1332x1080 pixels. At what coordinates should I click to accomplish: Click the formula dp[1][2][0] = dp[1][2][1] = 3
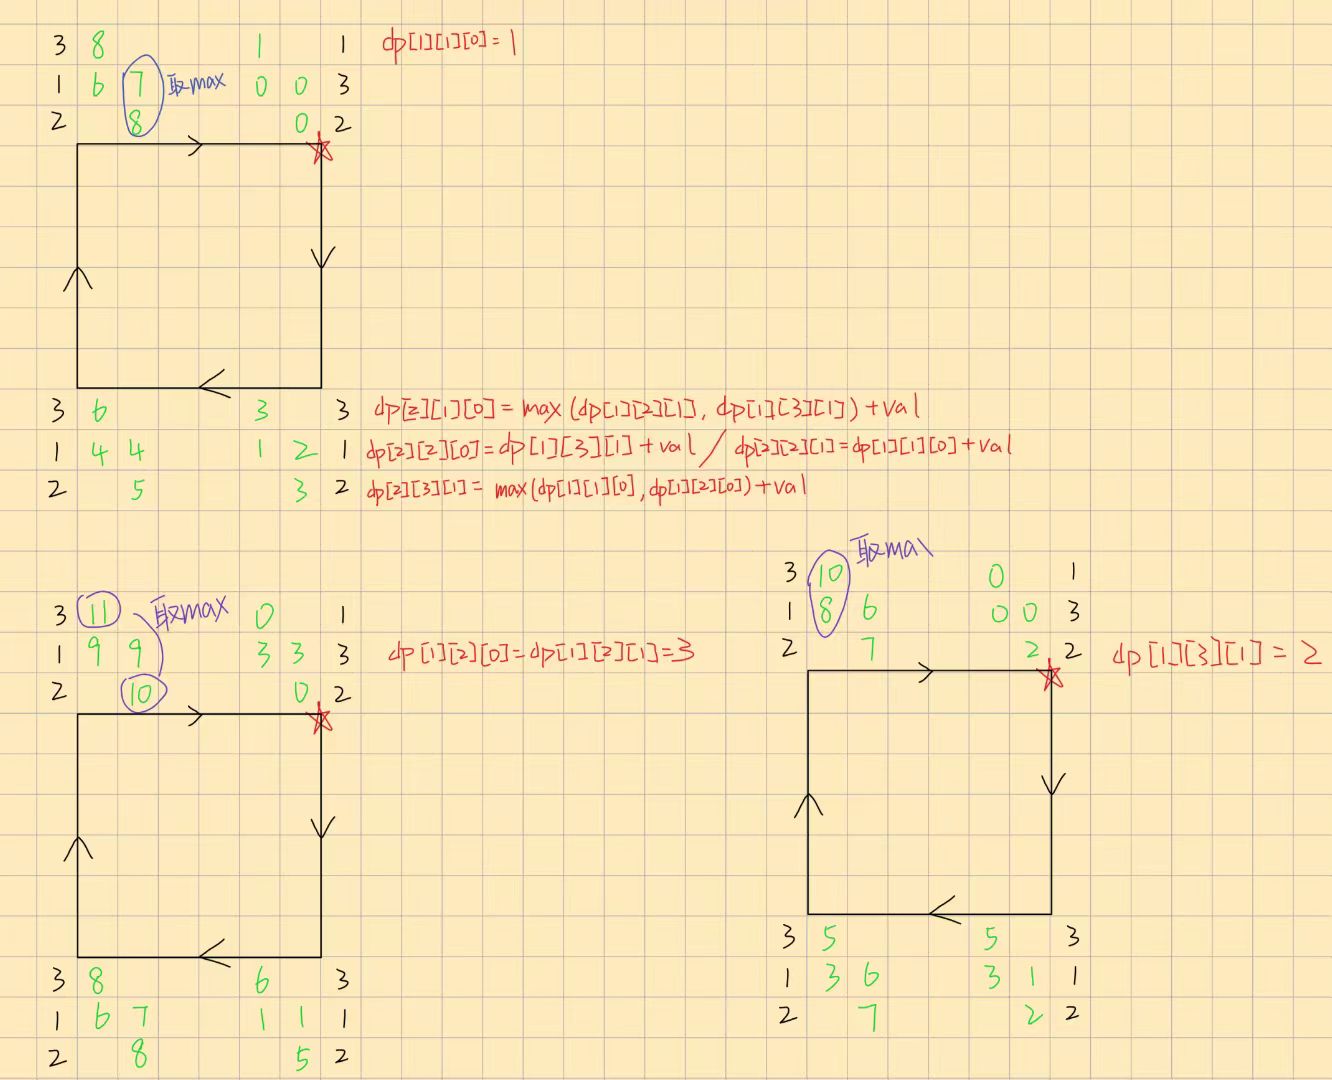[x=541, y=653]
